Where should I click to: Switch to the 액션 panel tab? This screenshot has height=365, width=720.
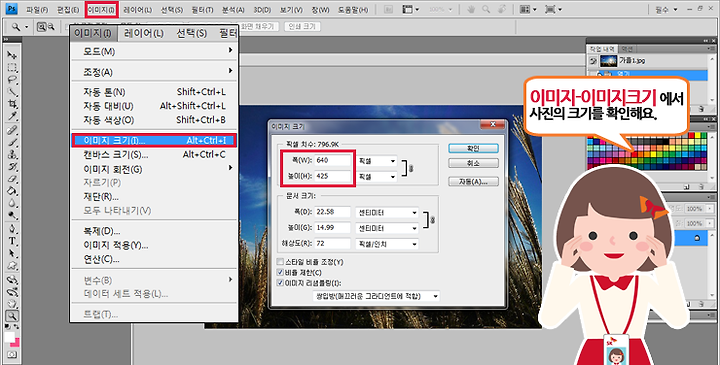[x=627, y=49]
